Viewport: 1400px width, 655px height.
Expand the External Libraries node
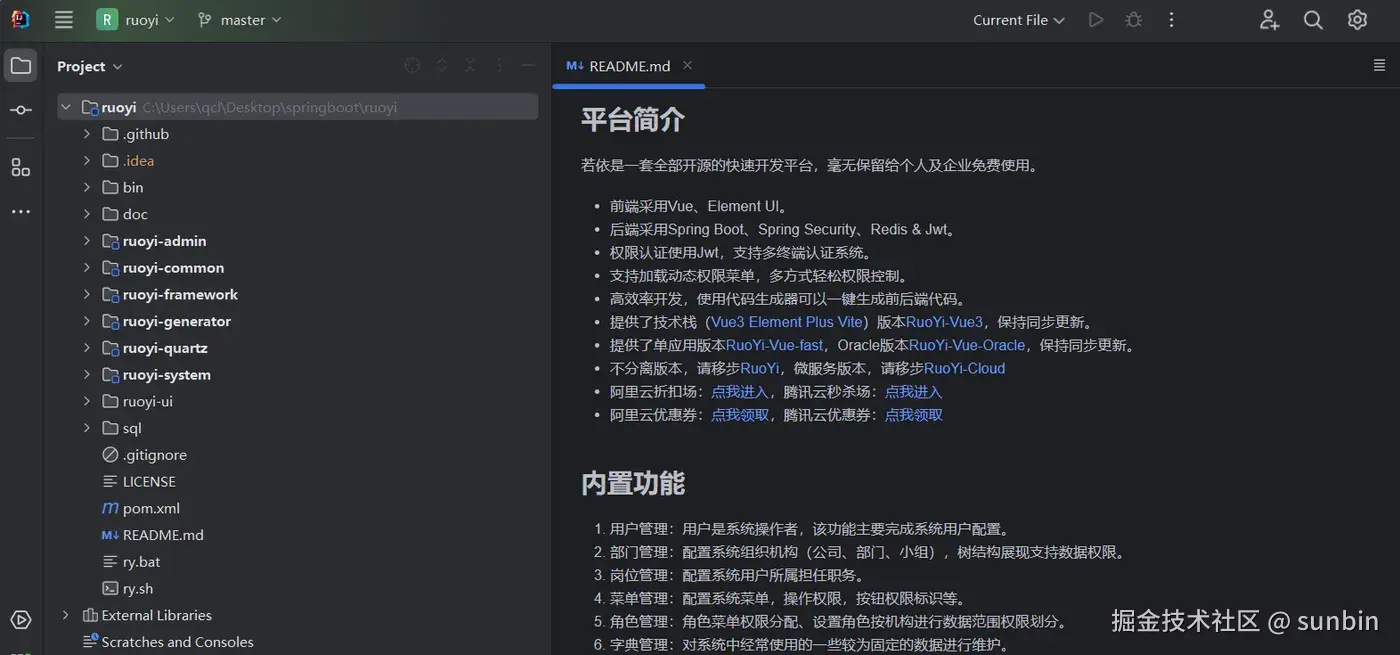coord(66,615)
